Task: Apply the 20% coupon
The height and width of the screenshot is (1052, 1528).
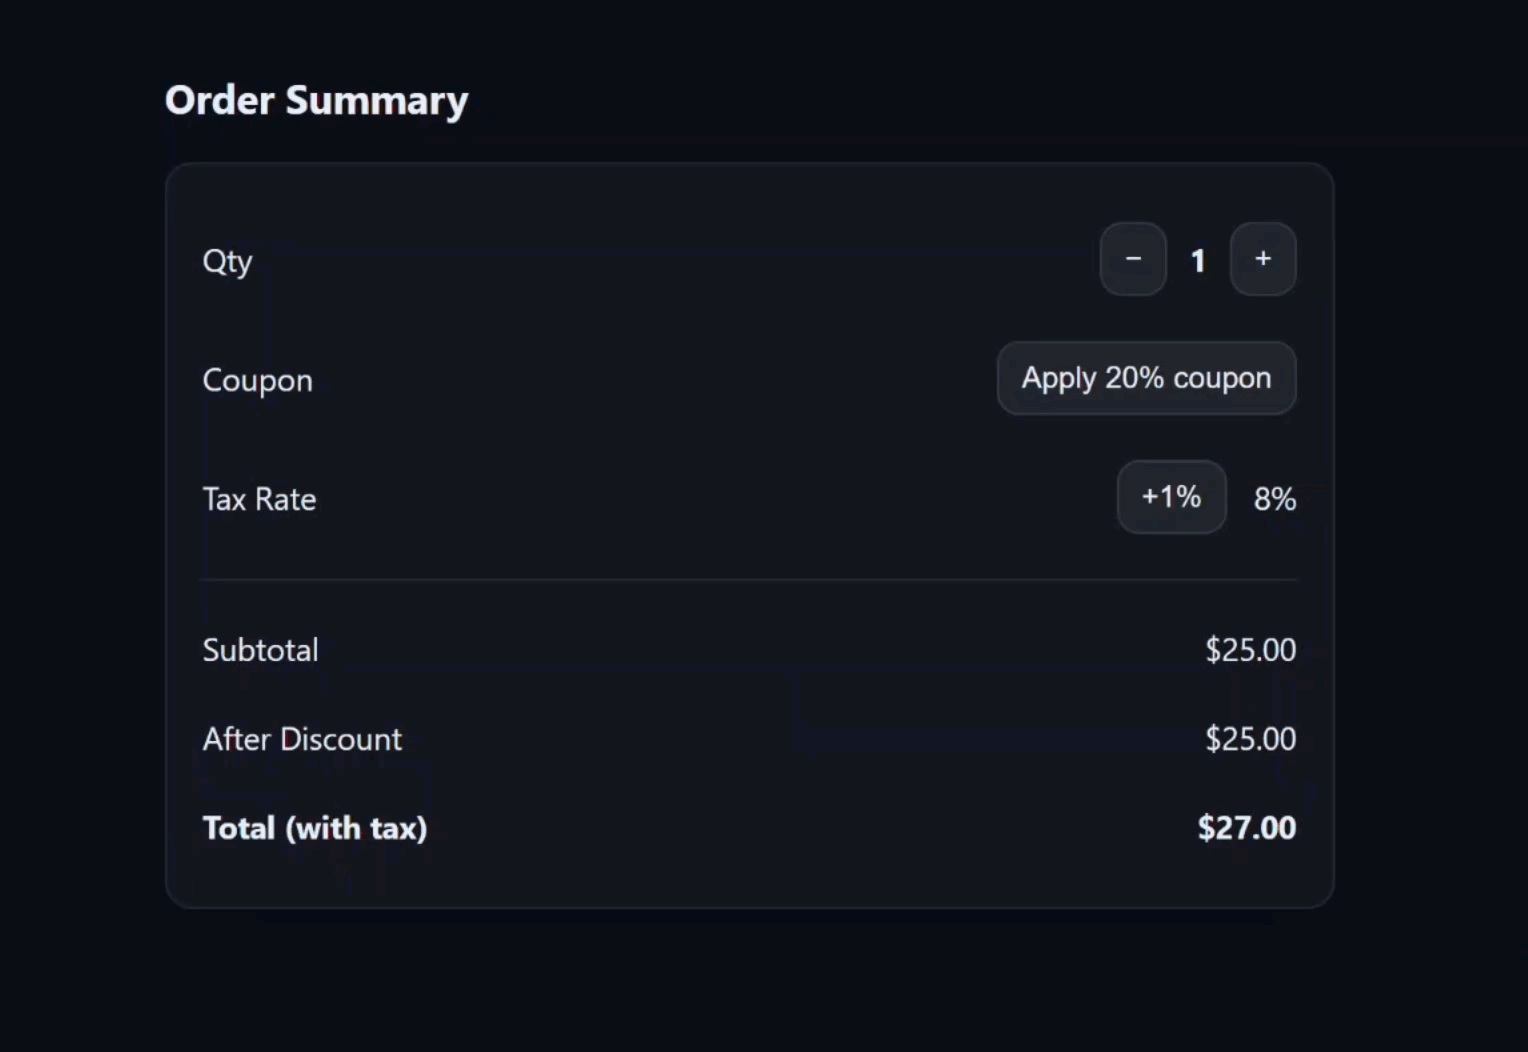Action: [x=1146, y=378]
